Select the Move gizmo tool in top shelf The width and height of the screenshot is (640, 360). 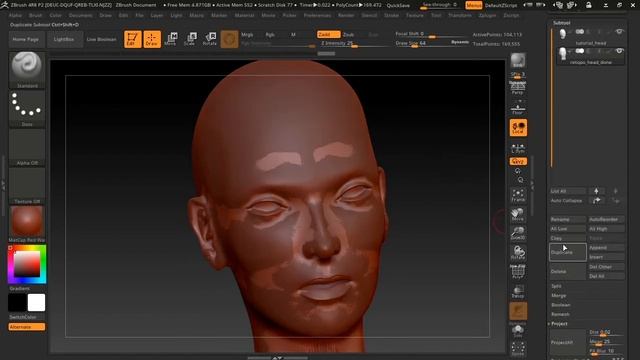tap(171, 39)
